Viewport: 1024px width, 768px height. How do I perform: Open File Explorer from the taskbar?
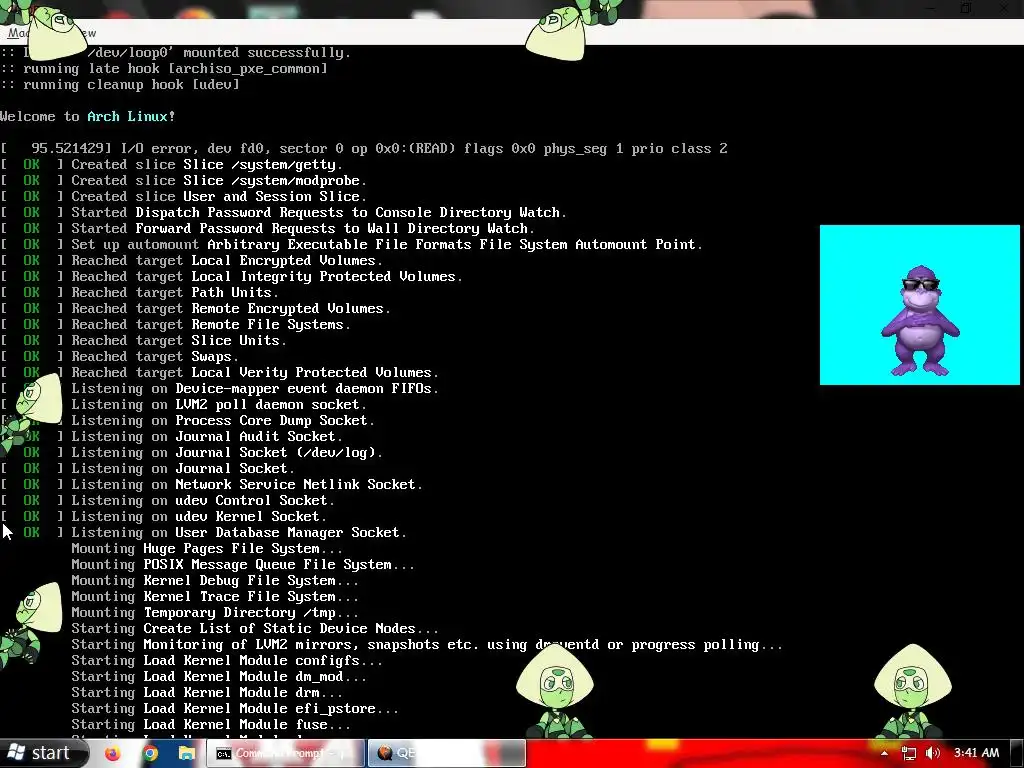point(187,753)
